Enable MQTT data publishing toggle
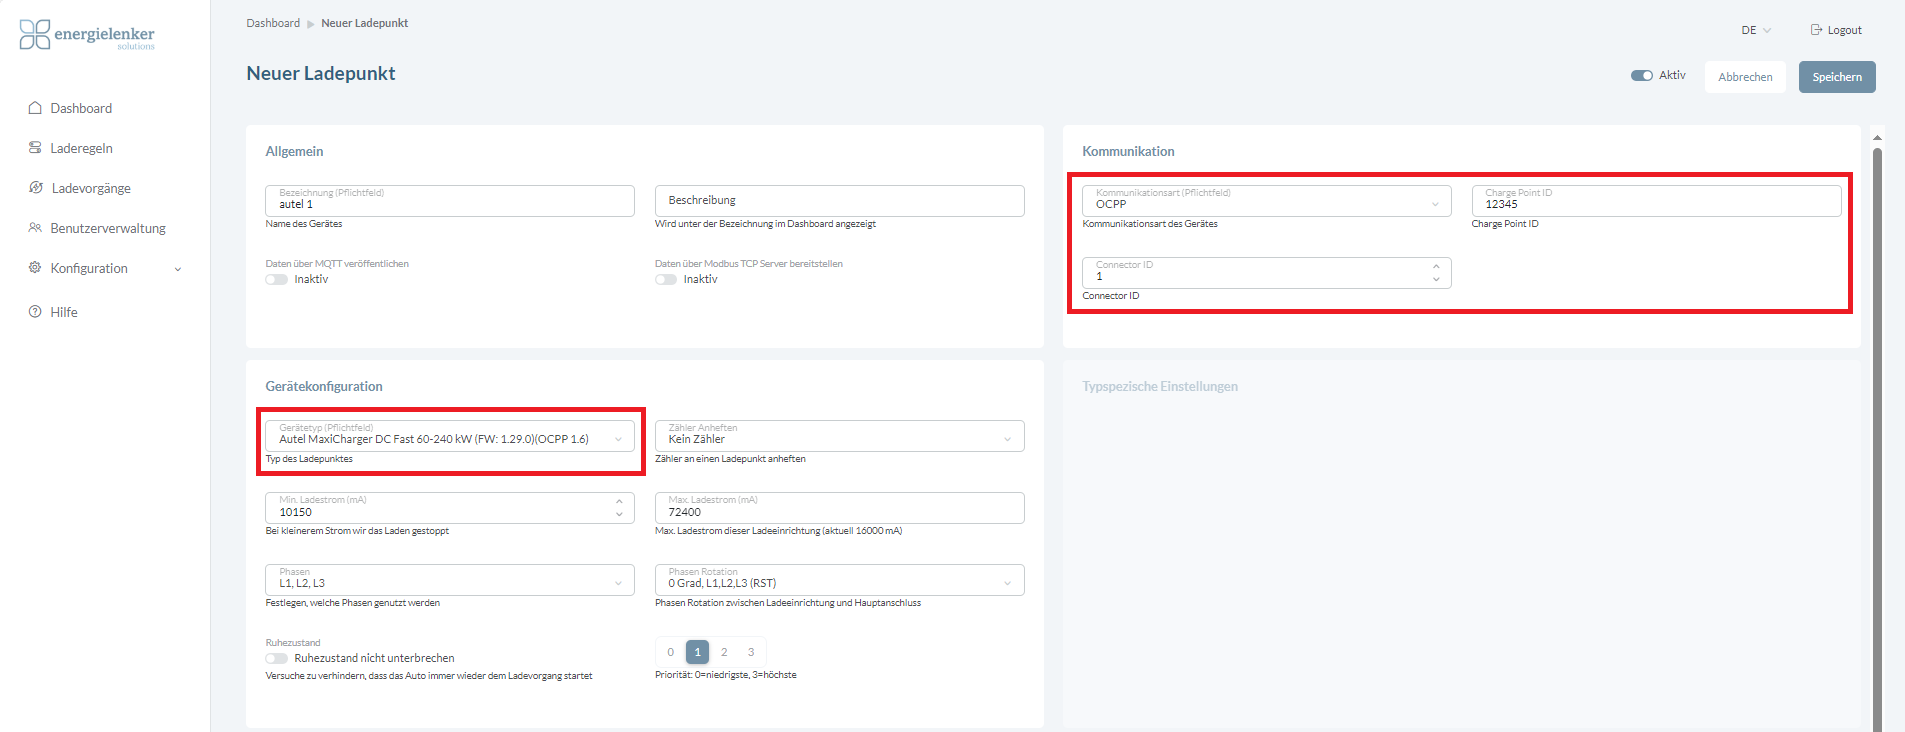This screenshot has width=1905, height=732. [277, 280]
